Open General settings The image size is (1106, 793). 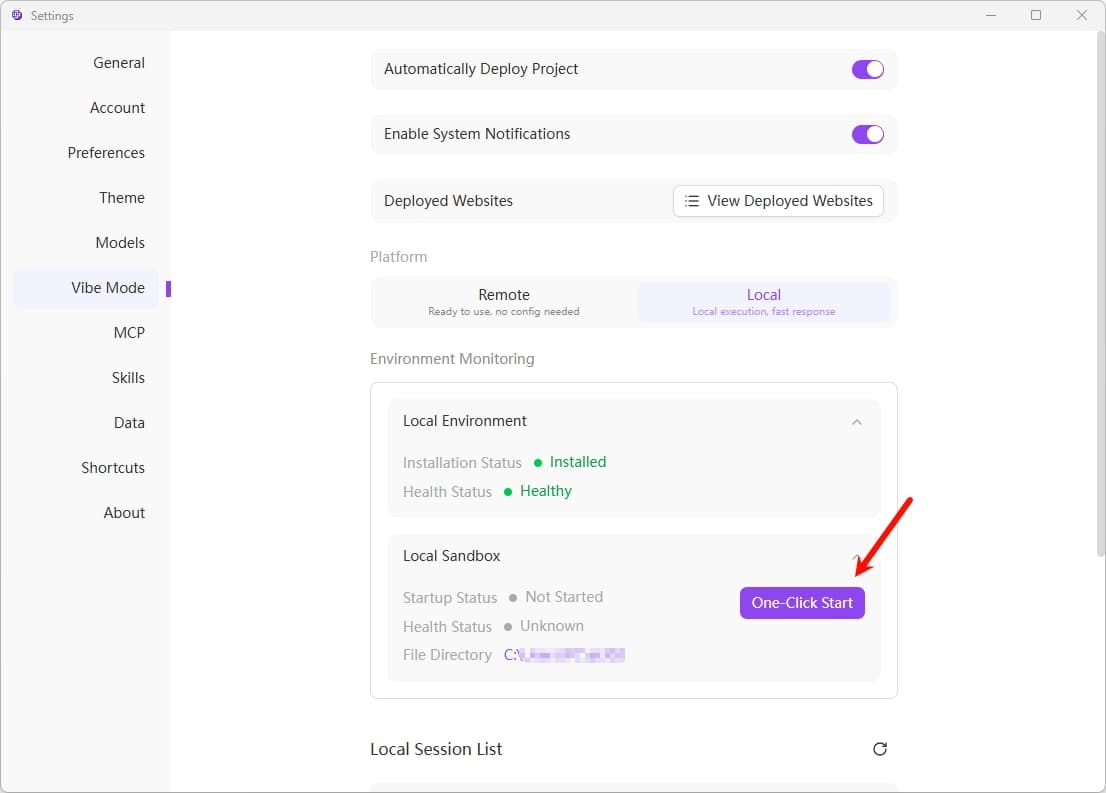[118, 62]
